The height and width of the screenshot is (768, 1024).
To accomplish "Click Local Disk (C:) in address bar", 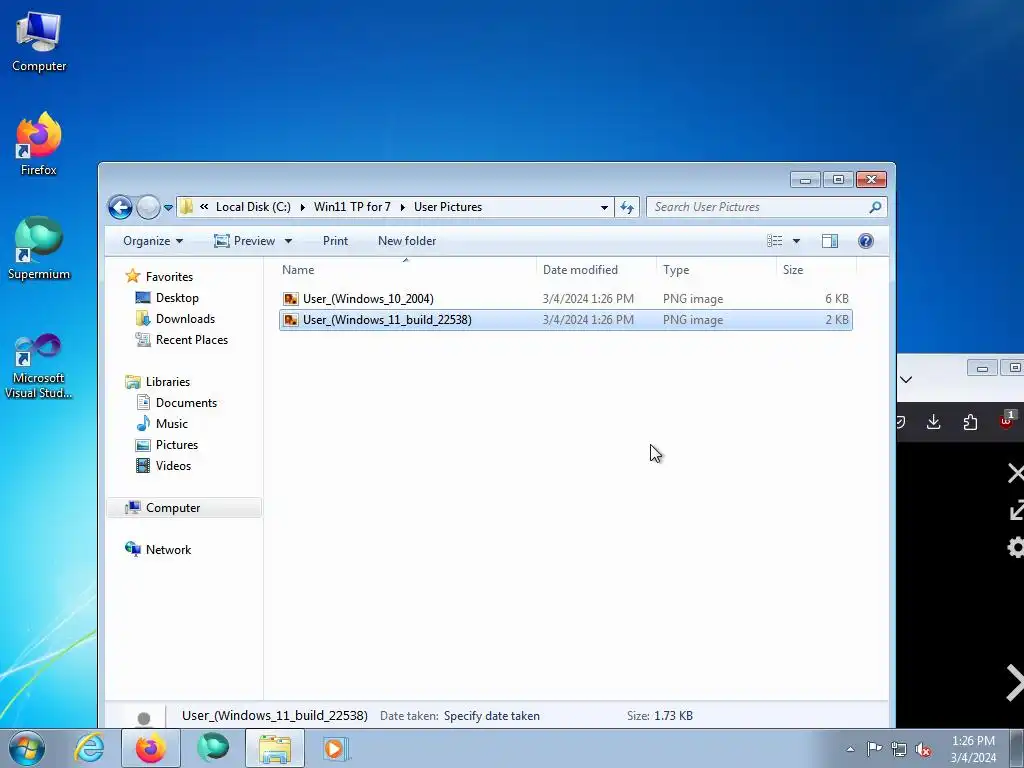I will pos(253,207).
